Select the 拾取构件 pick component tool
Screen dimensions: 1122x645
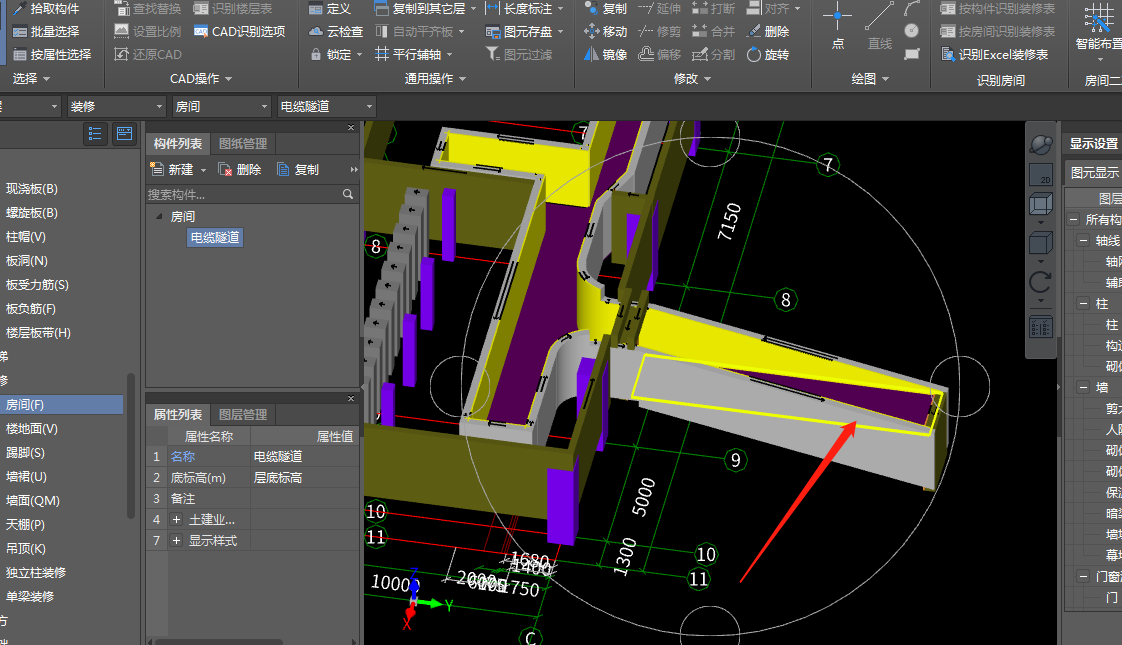coord(47,9)
